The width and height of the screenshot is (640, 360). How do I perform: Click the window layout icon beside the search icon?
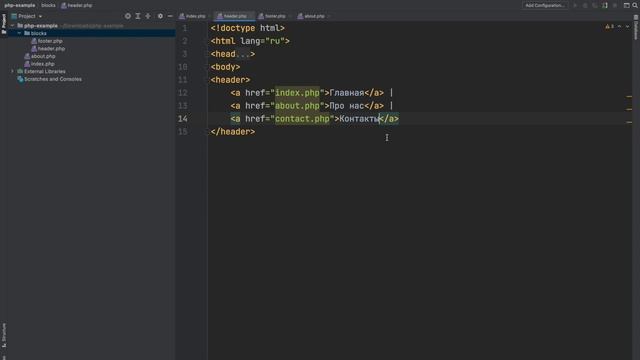tap(627, 5)
